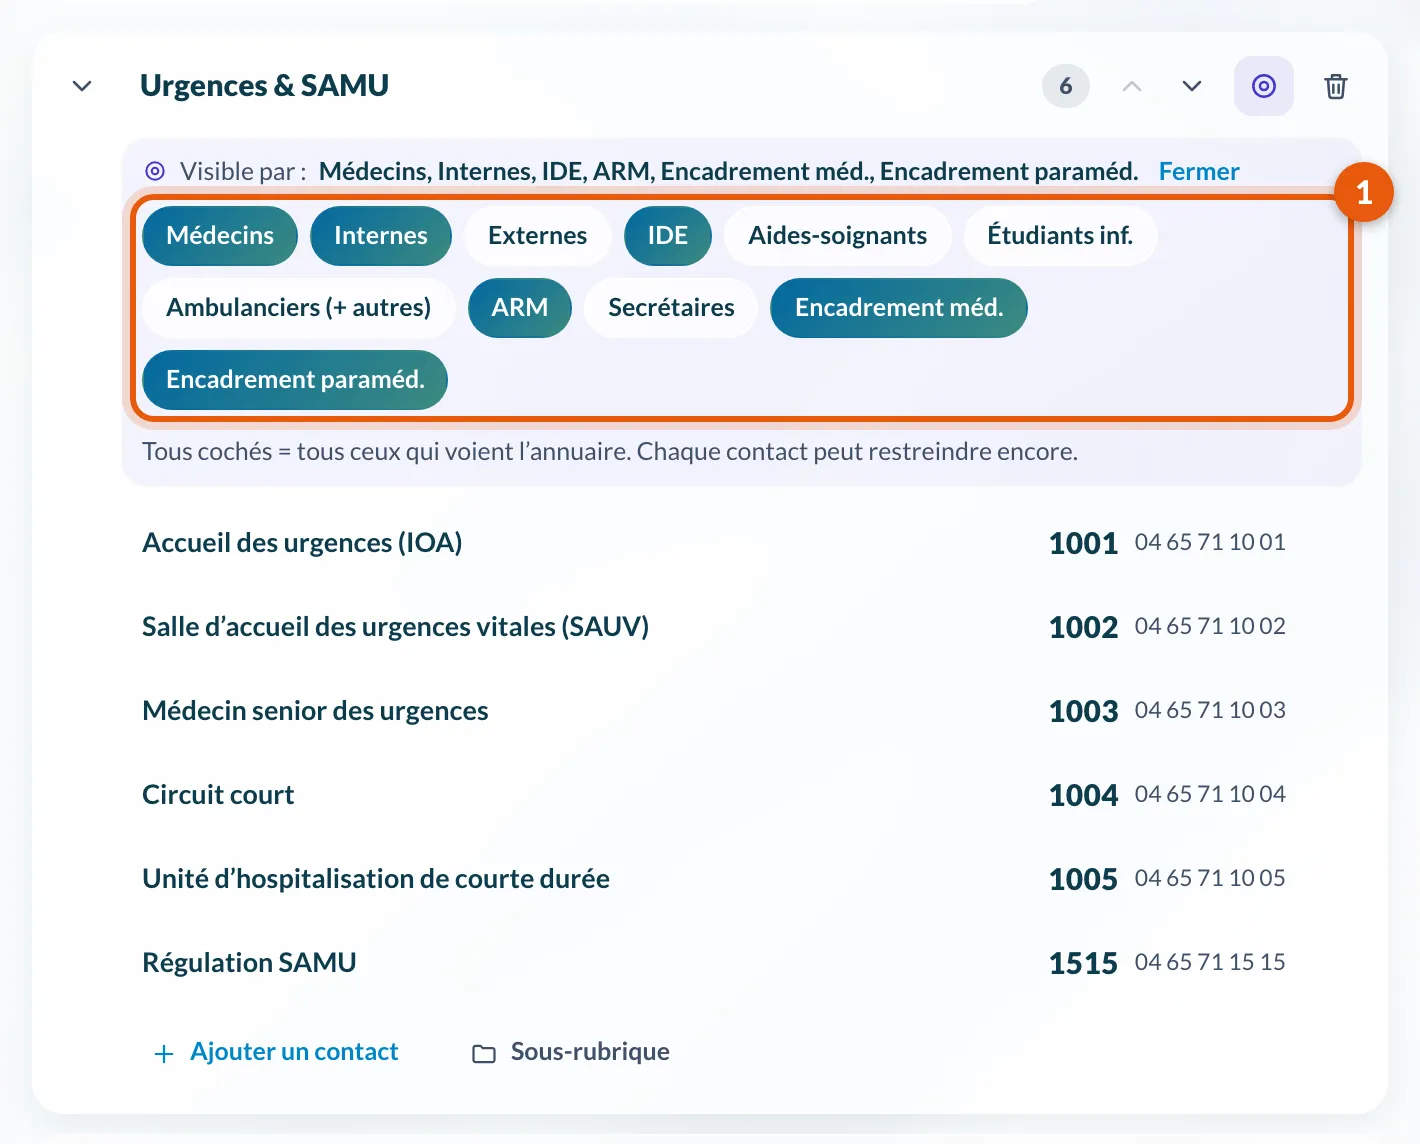This screenshot has width=1420, height=1144.
Task: Click extension number 1002
Action: coord(1083,627)
